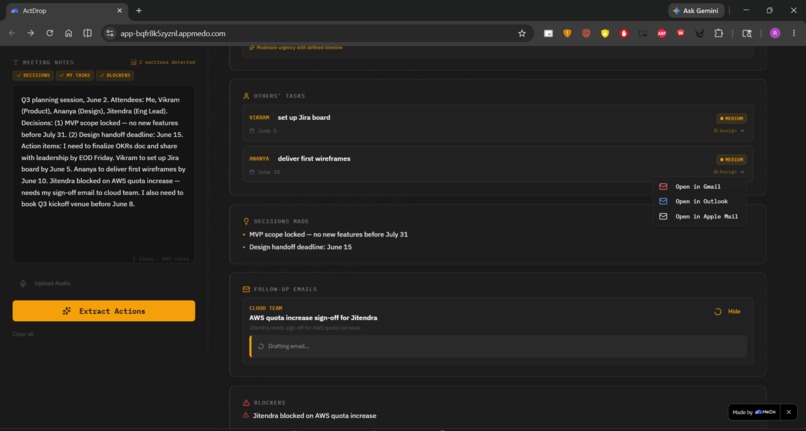Click the browser back arrow
The width and height of the screenshot is (806, 431).
pyautogui.click(x=12, y=33)
